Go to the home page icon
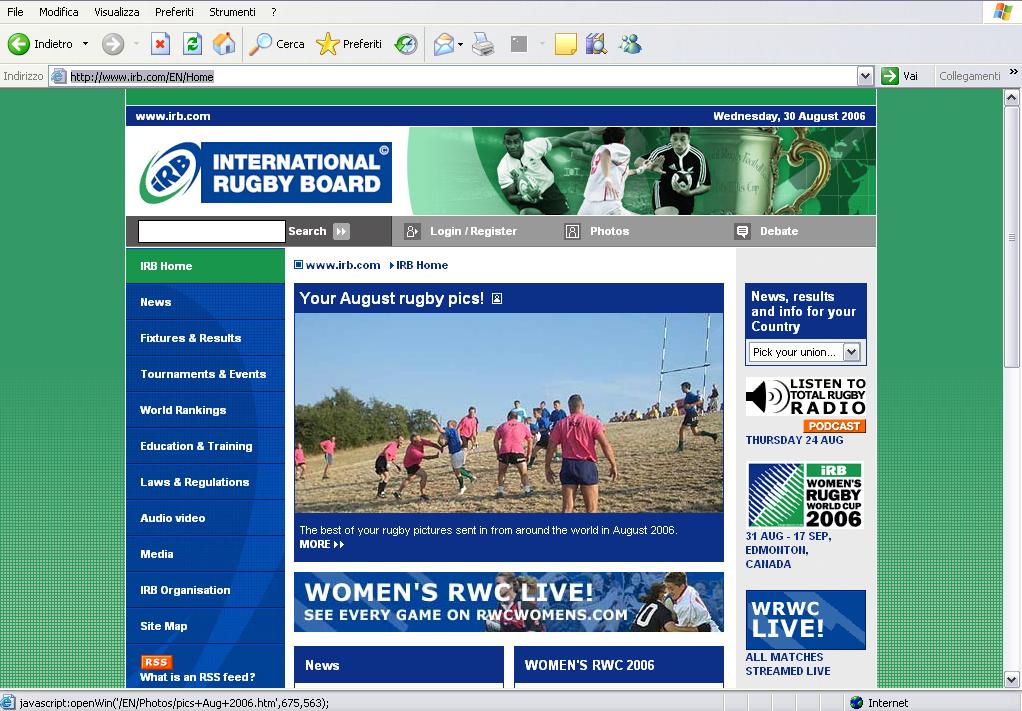The height and width of the screenshot is (711, 1022). pyautogui.click(x=224, y=44)
